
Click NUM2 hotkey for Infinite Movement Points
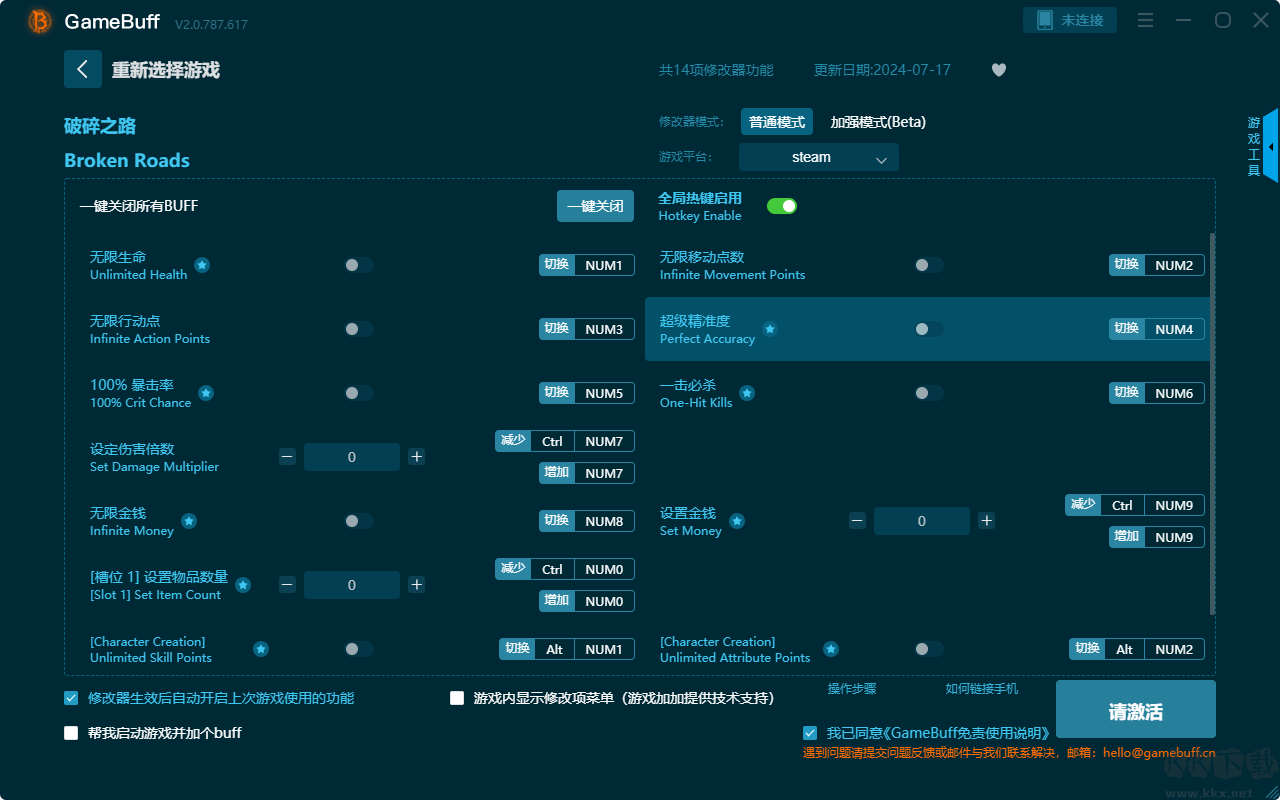tap(1174, 265)
